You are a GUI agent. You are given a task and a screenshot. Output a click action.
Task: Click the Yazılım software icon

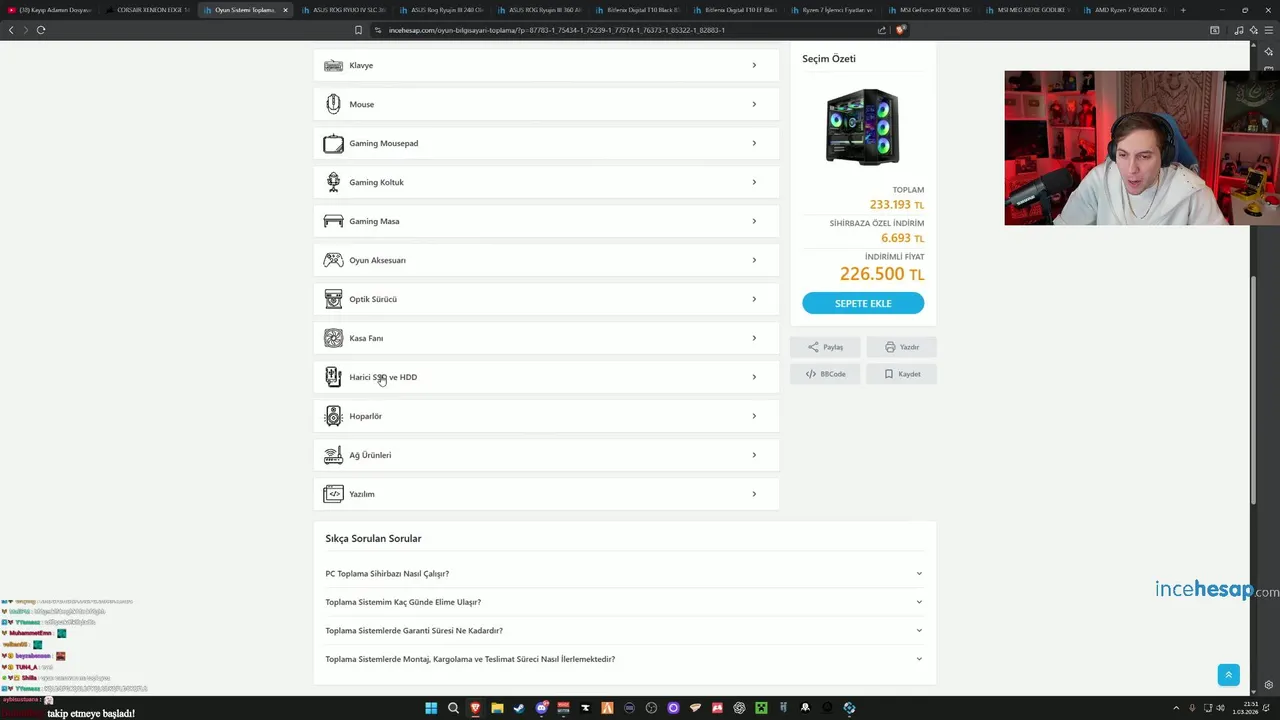pyautogui.click(x=333, y=494)
